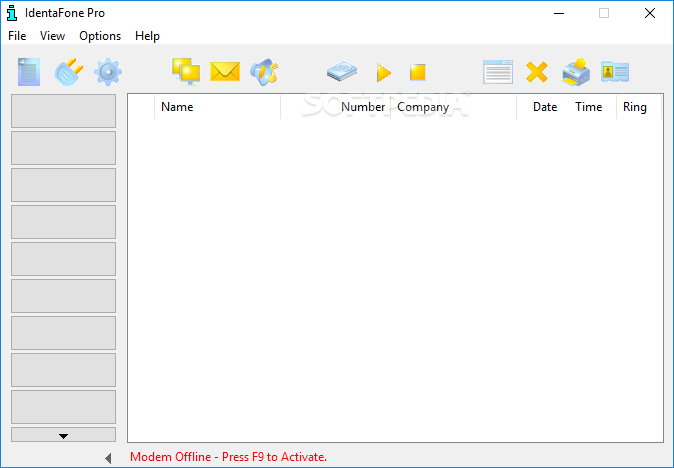
Task: Click the Modem Offline status message
Action: 228,457
